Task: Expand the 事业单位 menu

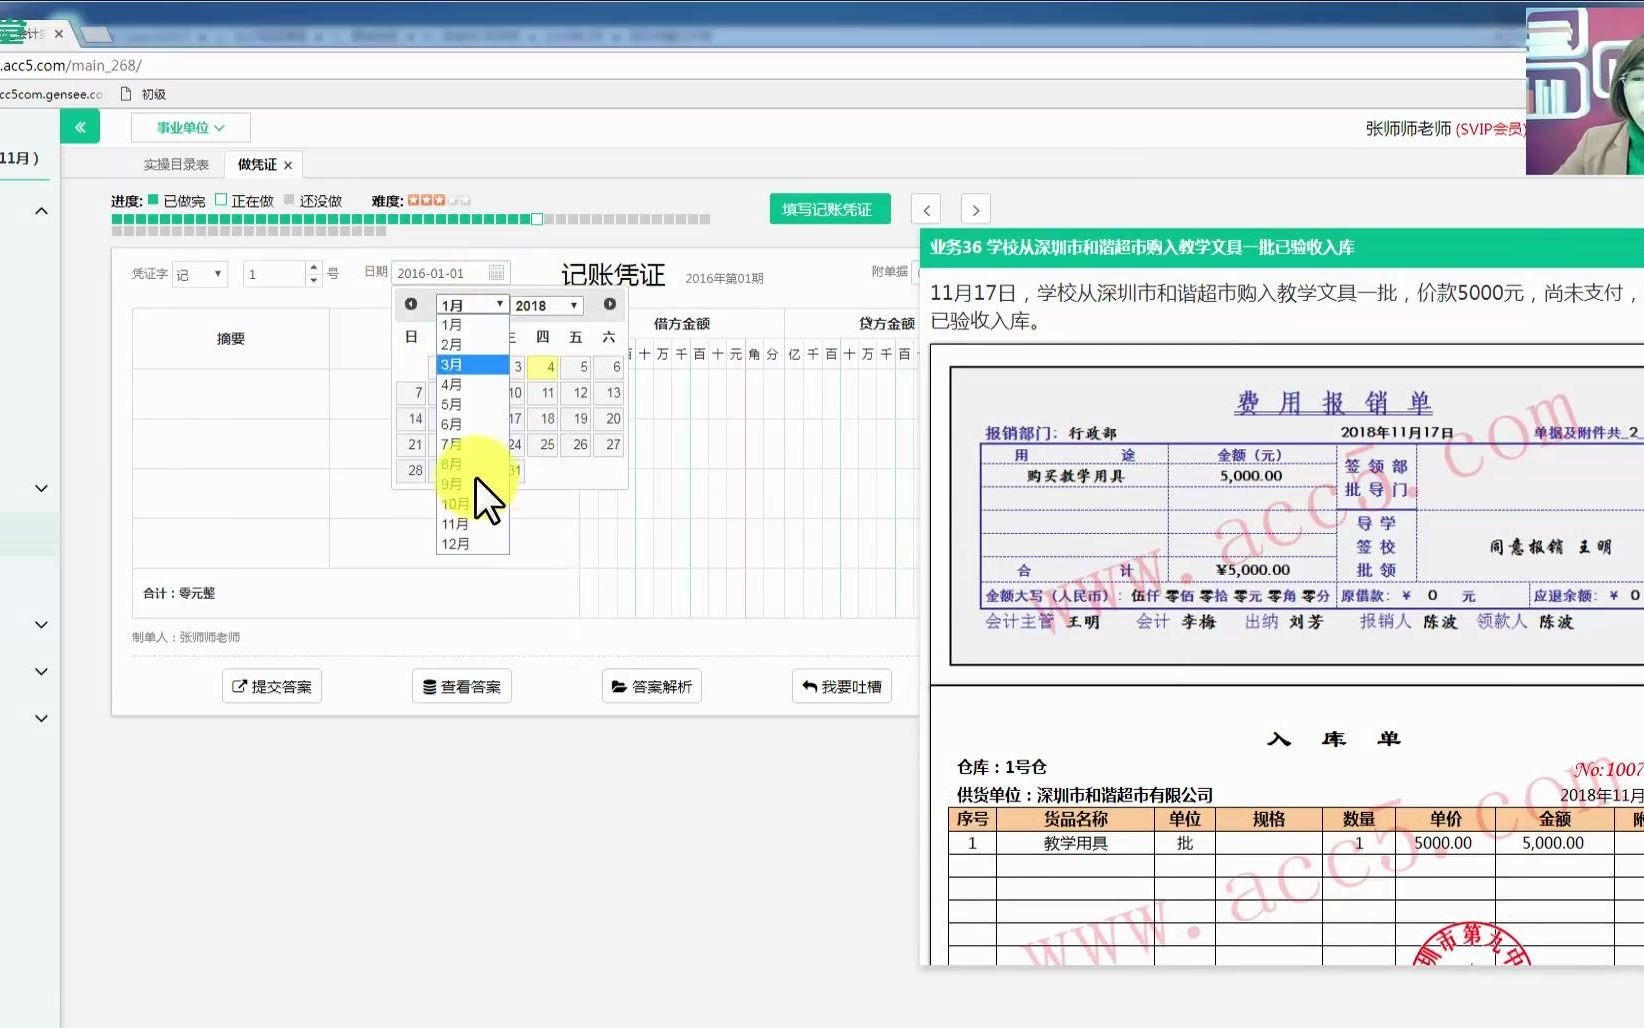Action: [190, 127]
